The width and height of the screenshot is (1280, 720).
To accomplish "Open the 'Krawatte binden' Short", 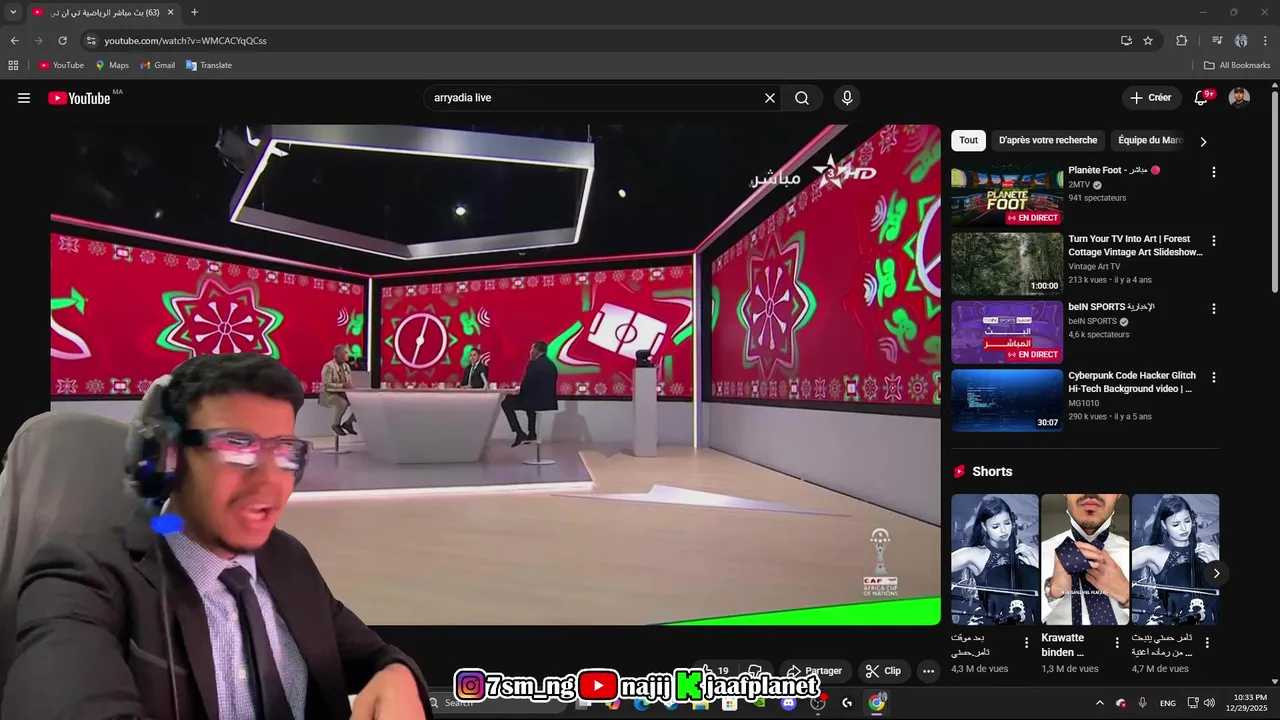I will pyautogui.click(x=1085, y=560).
